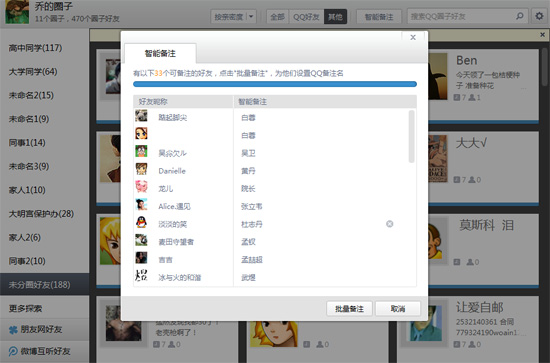
Task: Click 更多探索 in the sidebar
Action: pos(45,308)
